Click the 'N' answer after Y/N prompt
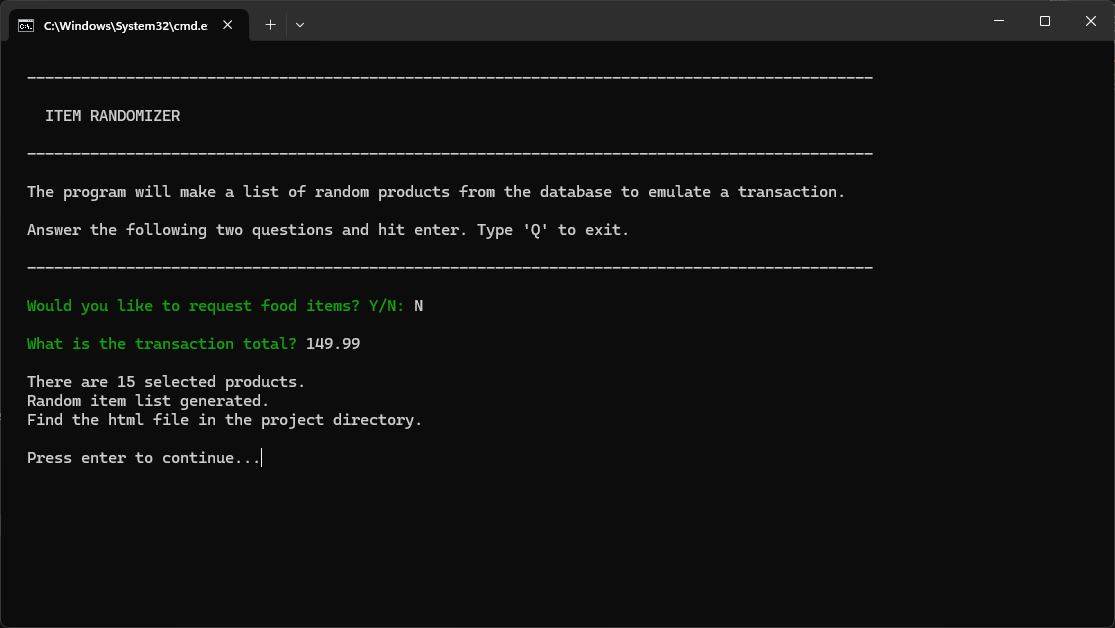Image resolution: width=1115 pixels, height=628 pixels. (x=419, y=306)
